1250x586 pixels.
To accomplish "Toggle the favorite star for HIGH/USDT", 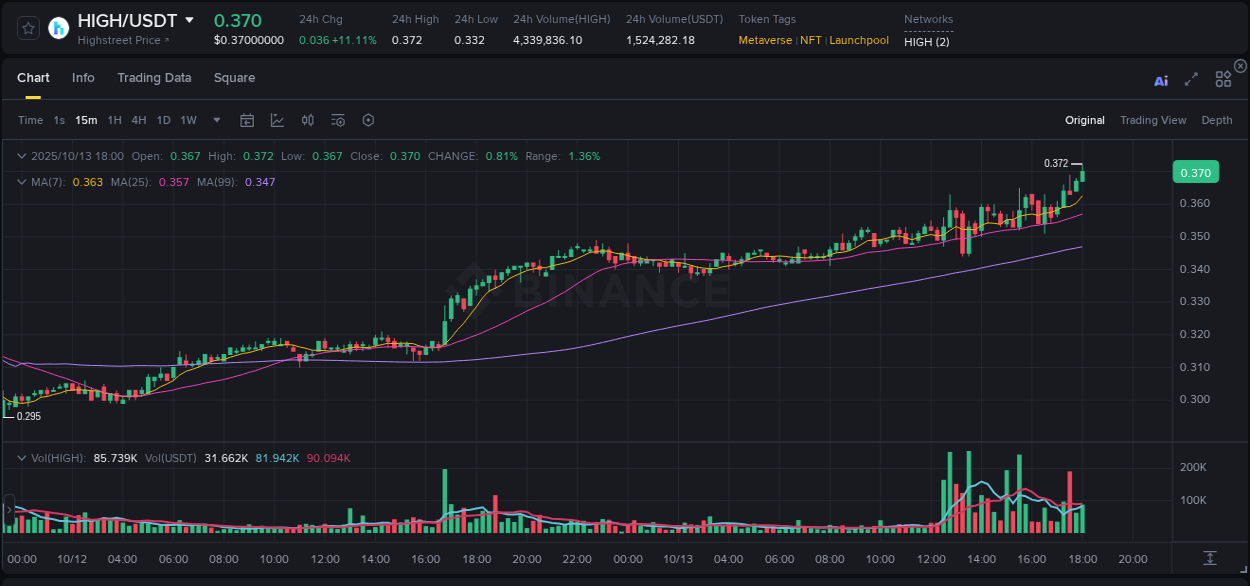I will tap(27, 27).
